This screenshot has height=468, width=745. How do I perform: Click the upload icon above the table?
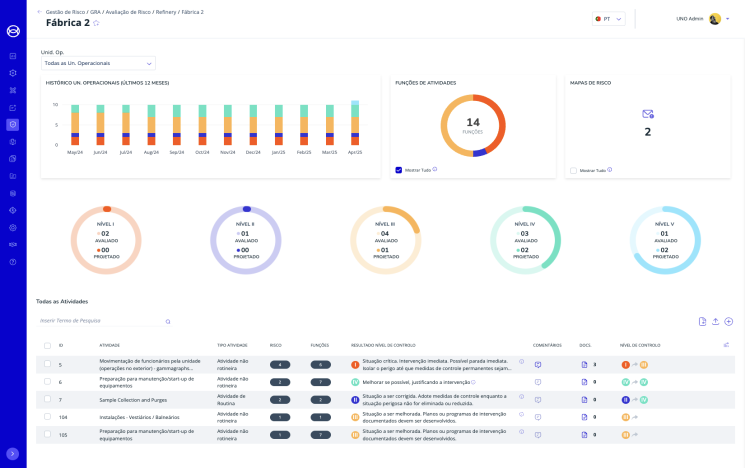coord(715,321)
